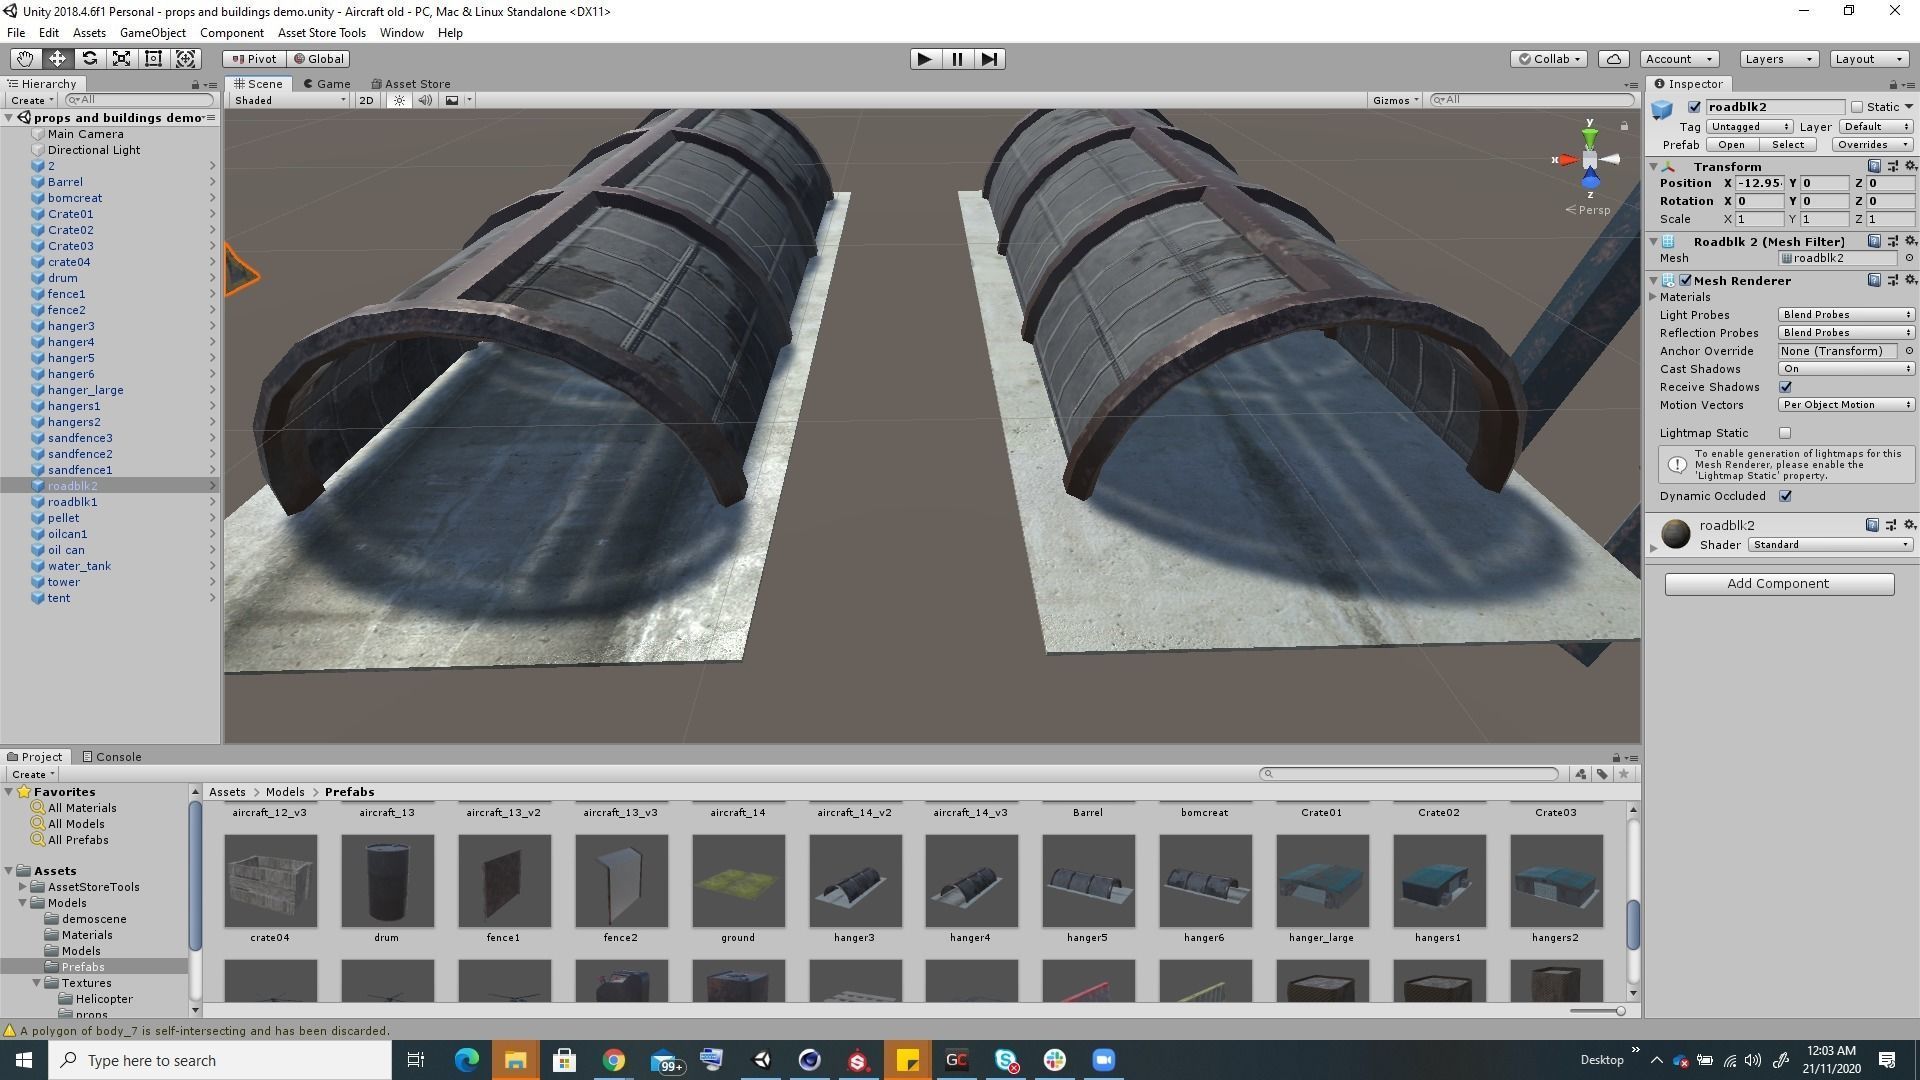This screenshot has height=1080, width=1920.
Task: Toggle the Static checkbox
Action: 1857,107
